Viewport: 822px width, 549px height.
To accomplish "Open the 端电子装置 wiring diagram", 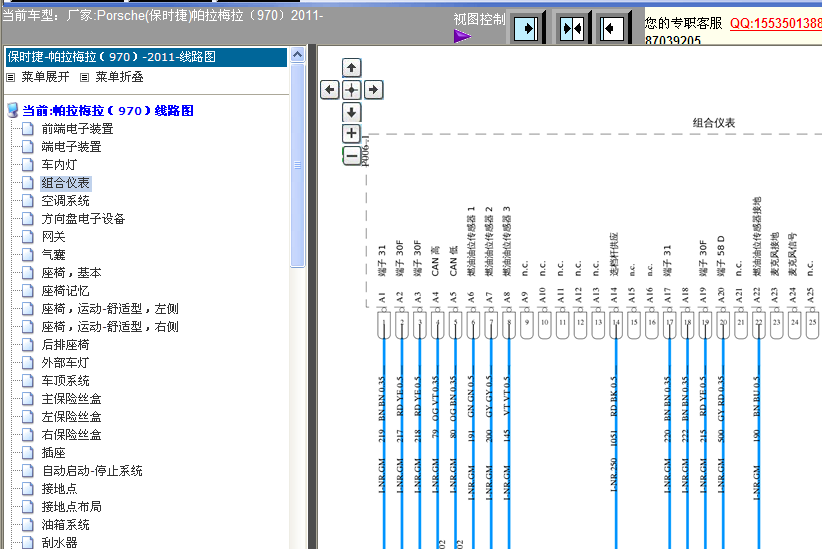I will click(71, 147).
